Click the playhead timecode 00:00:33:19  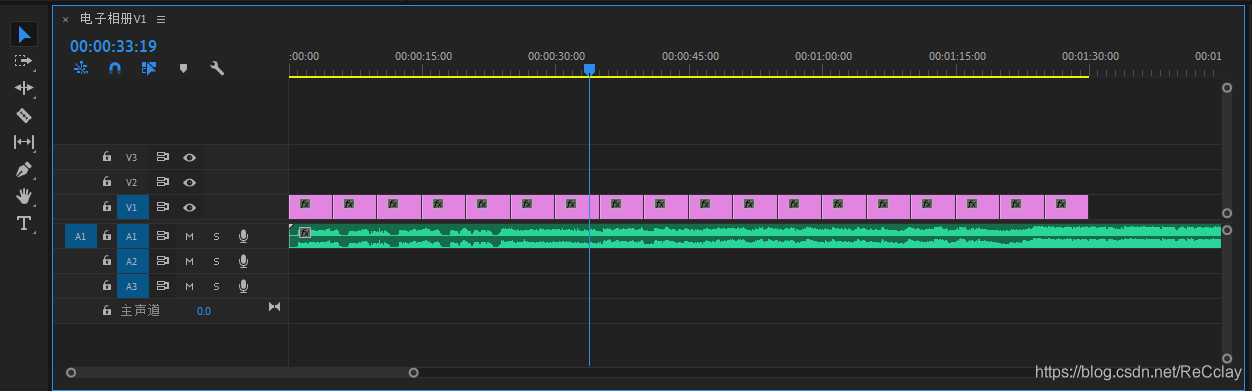click(x=113, y=46)
